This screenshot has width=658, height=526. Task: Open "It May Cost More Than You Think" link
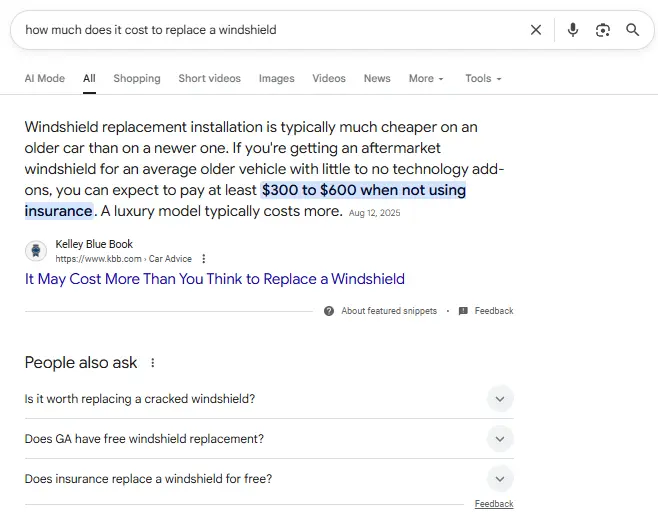[x=214, y=279]
